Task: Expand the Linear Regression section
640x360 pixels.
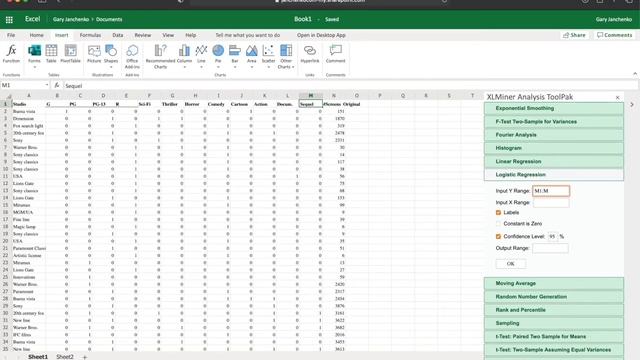Action: pyautogui.click(x=554, y=162)
